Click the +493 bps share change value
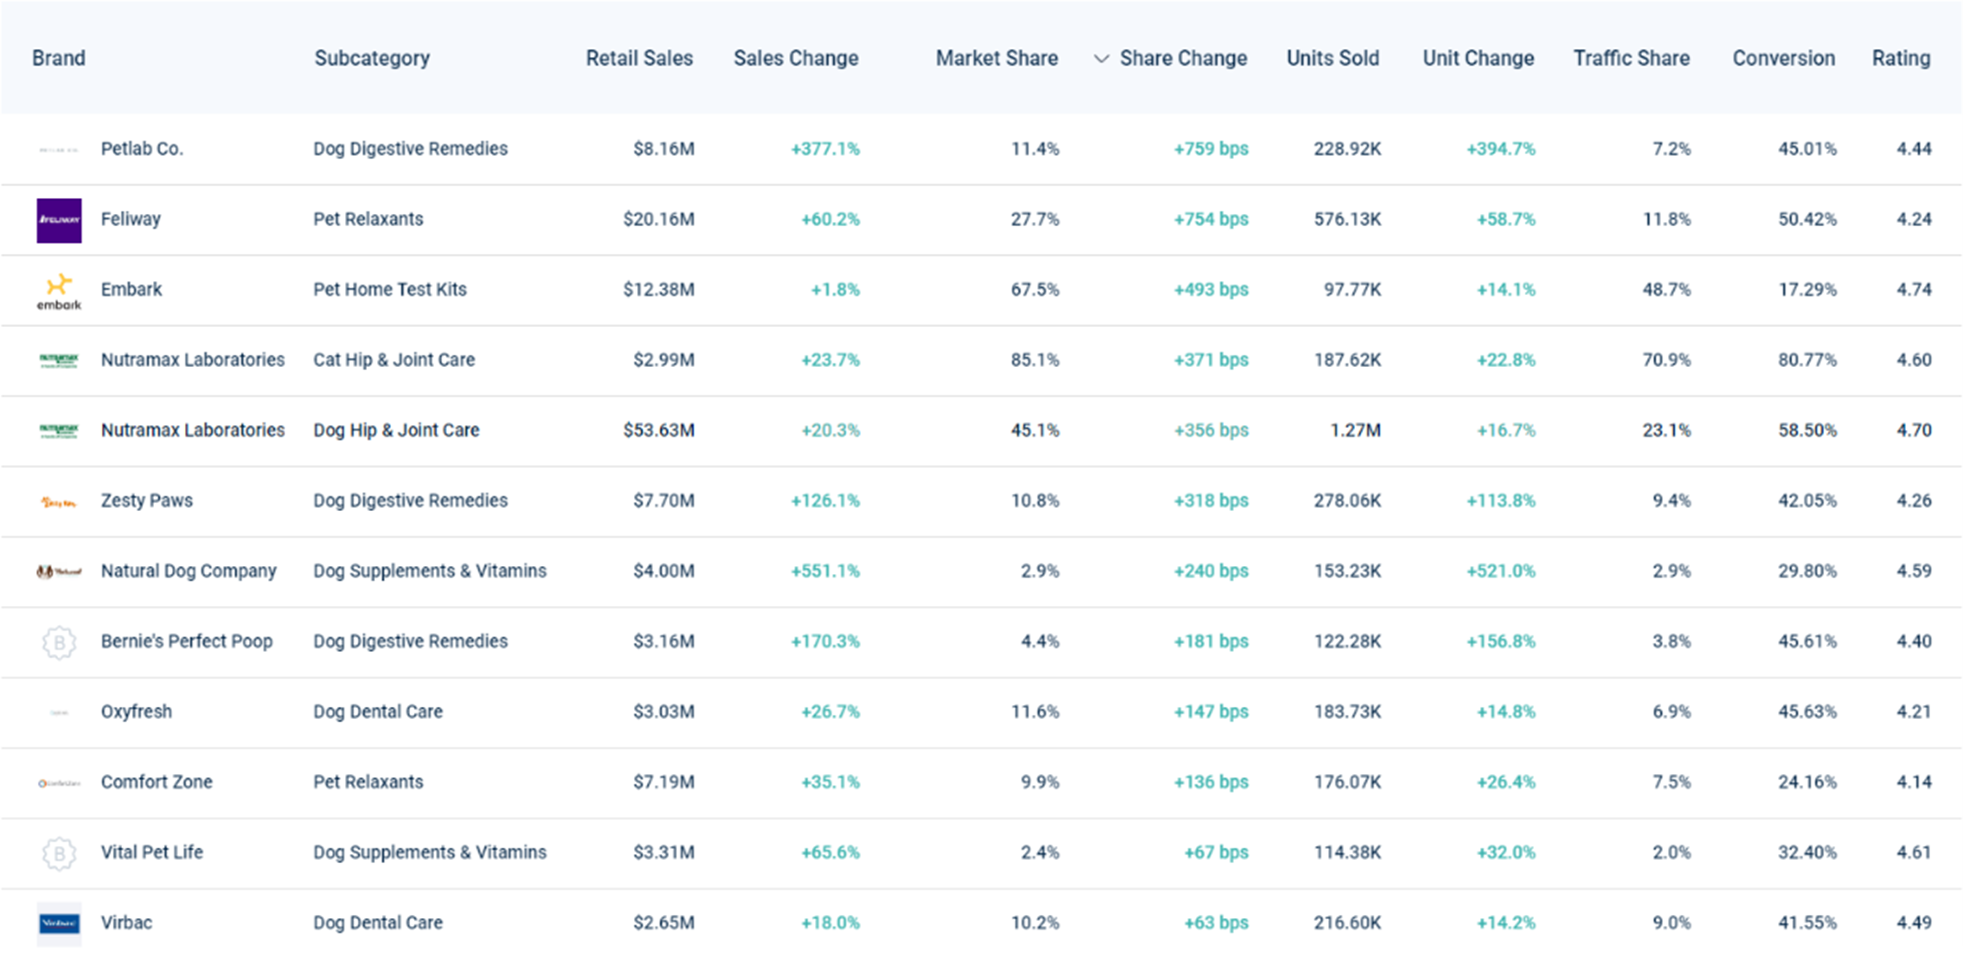Screen dimensions: 1972x956 tap(1211, 289)
